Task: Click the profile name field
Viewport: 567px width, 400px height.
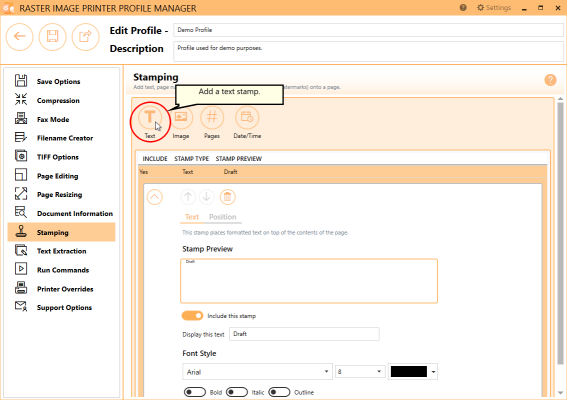Action: pos(368,30)
